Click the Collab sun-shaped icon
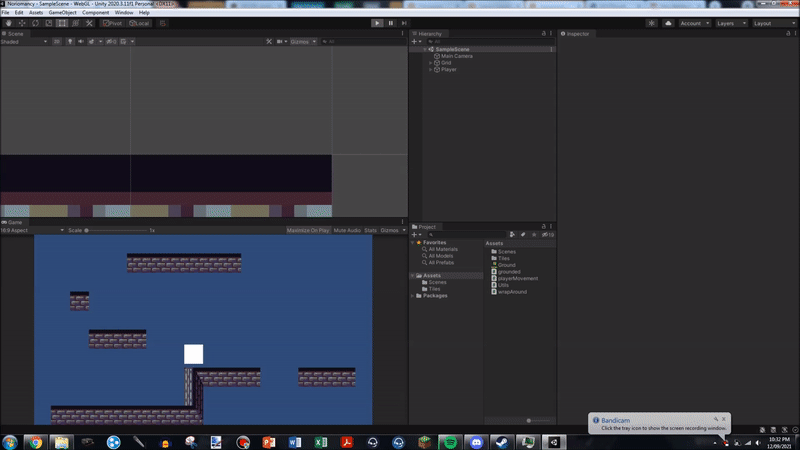 pyautogui.click(x=652, y=22)
